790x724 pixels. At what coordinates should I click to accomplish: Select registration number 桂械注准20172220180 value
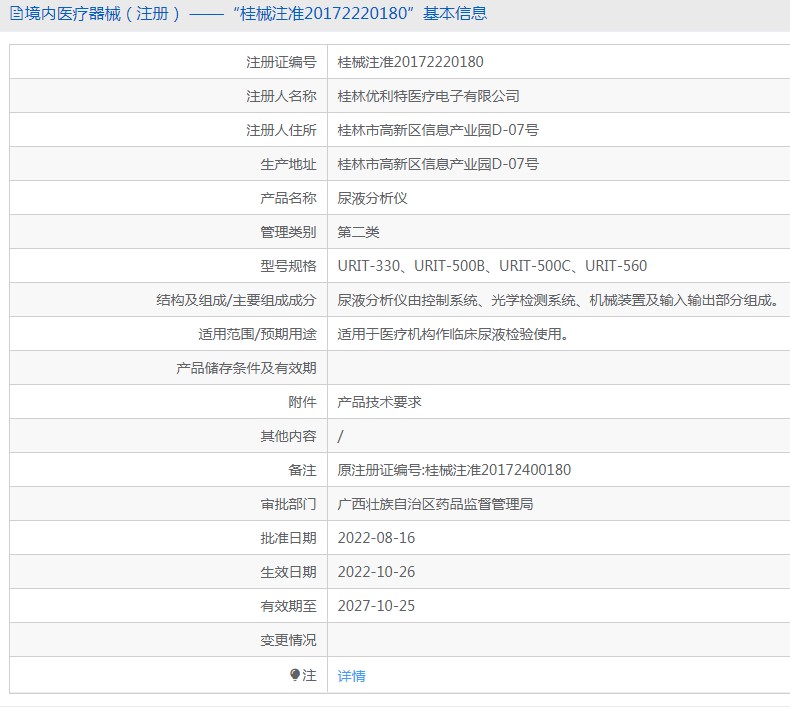[410, 62]
